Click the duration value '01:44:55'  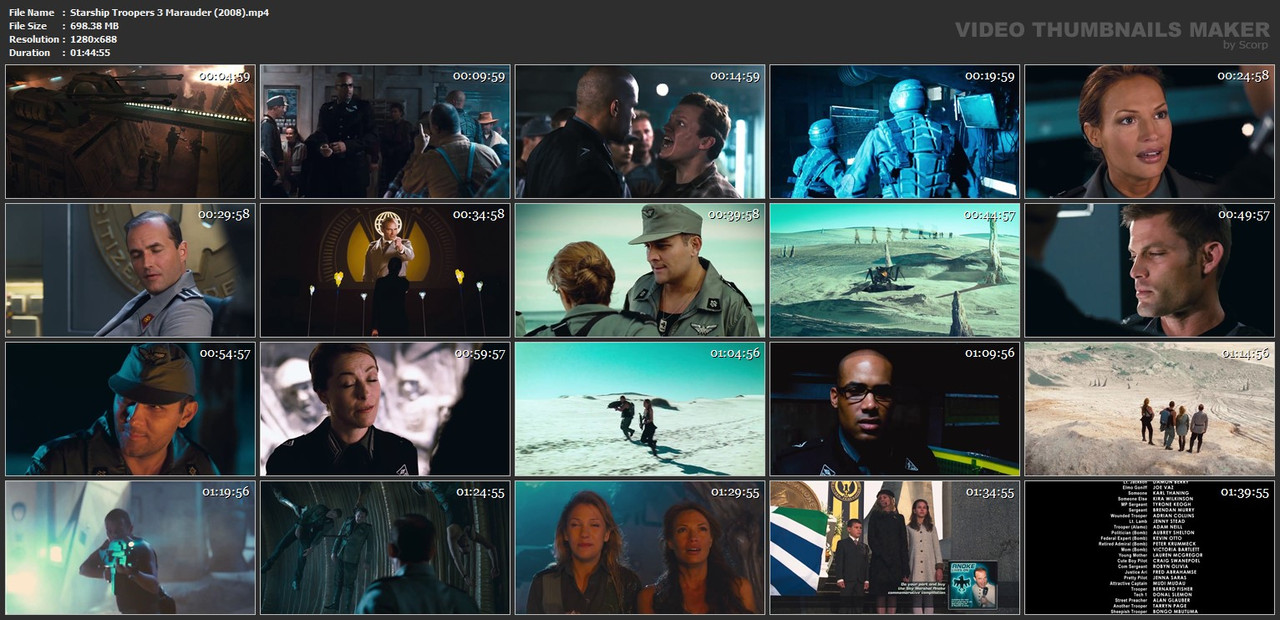(x=90, y=52)
